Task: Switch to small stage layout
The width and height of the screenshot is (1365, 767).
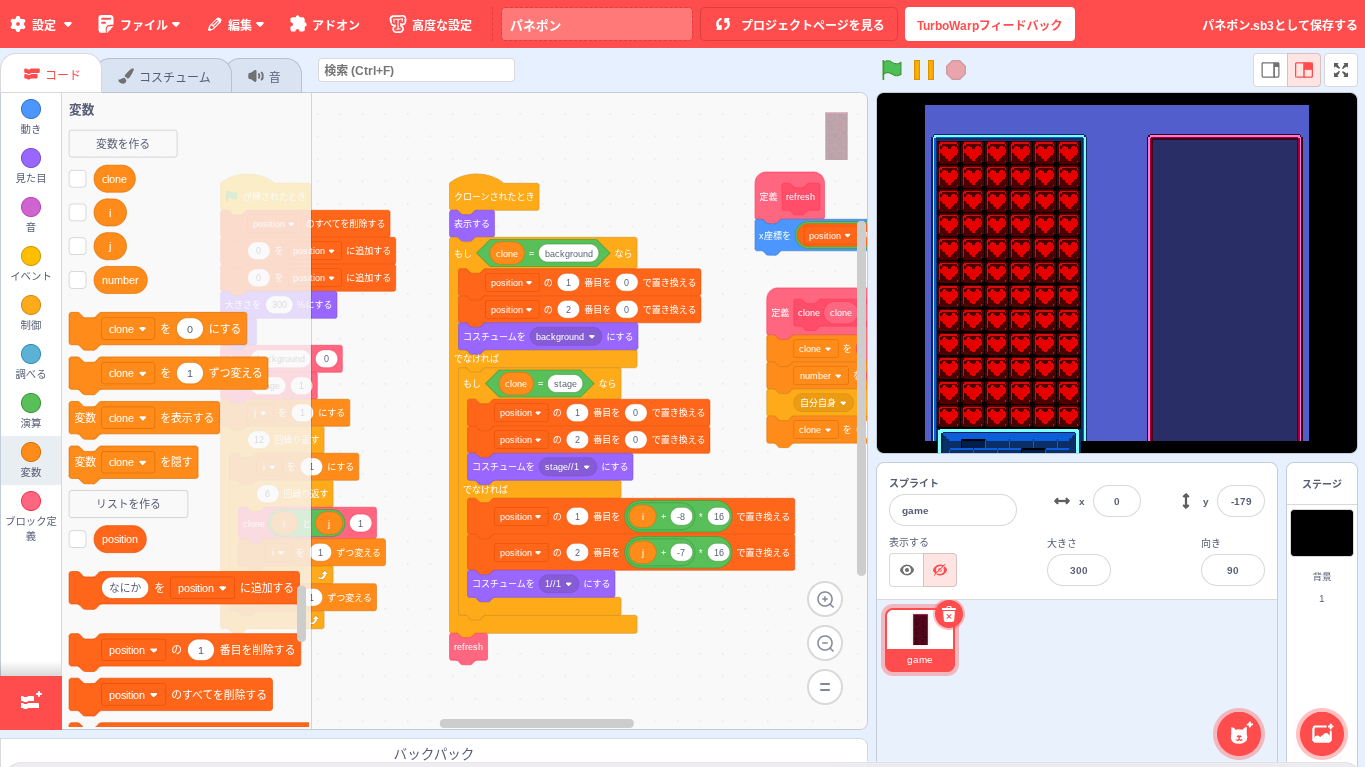Action: 1270,70
